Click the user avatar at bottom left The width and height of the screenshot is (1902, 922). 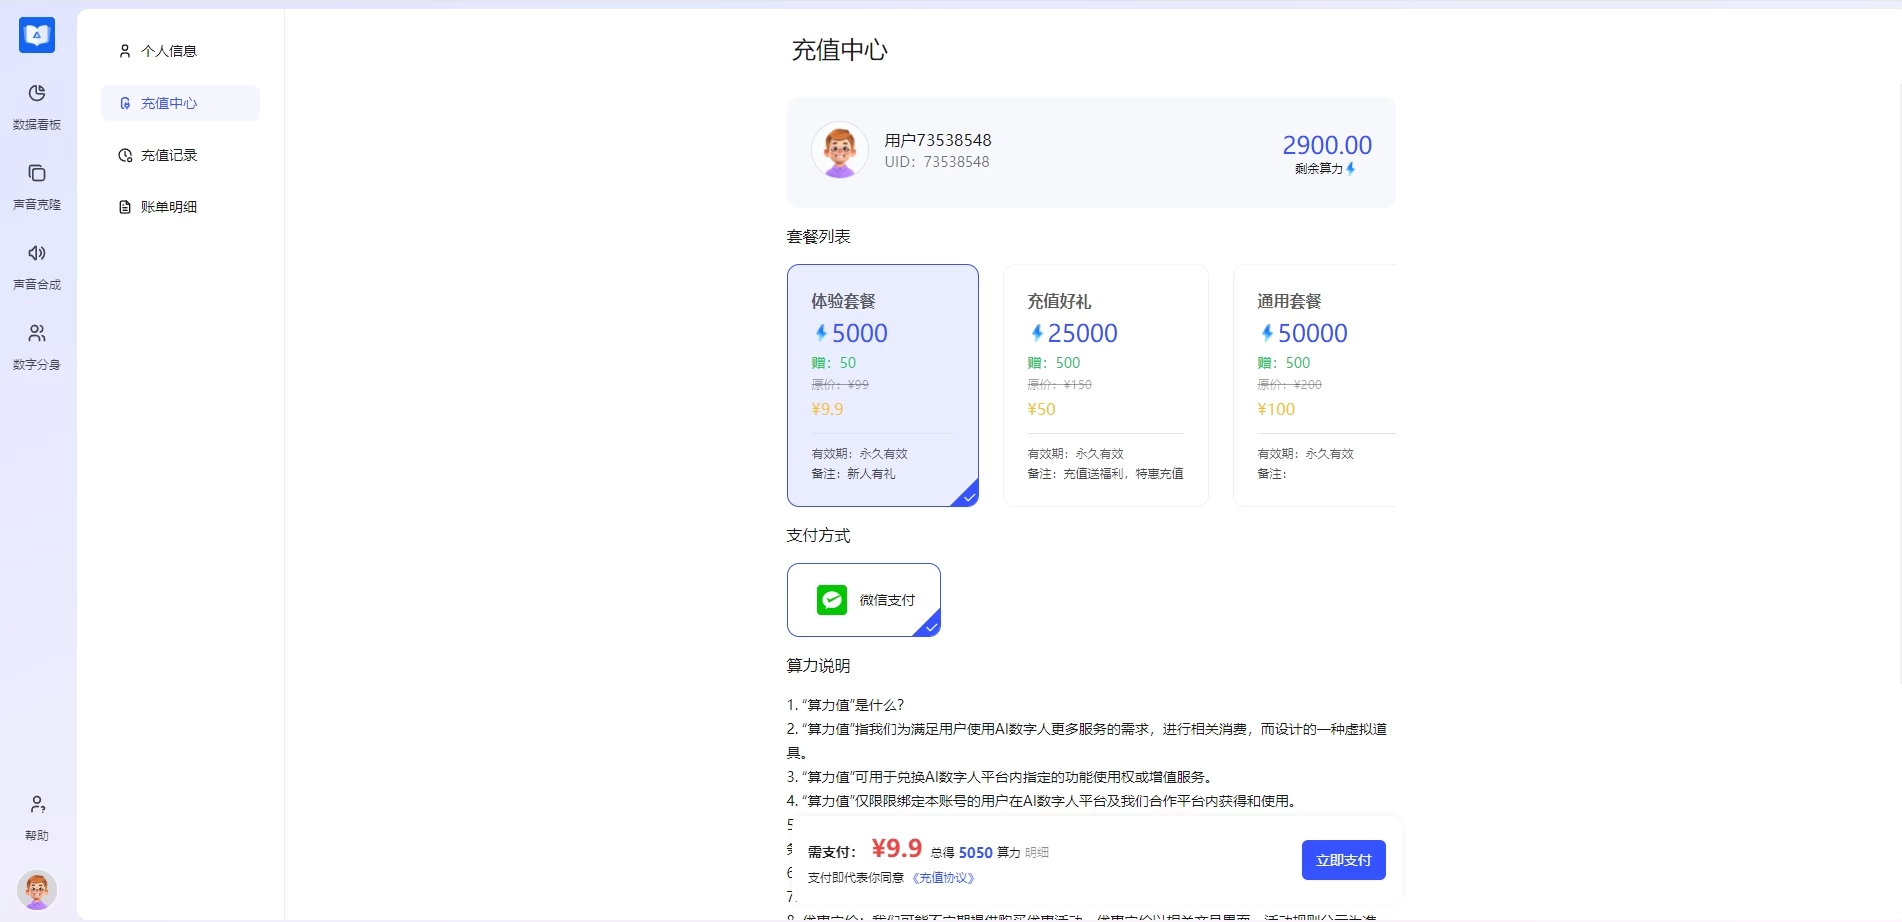coord(36,889)
